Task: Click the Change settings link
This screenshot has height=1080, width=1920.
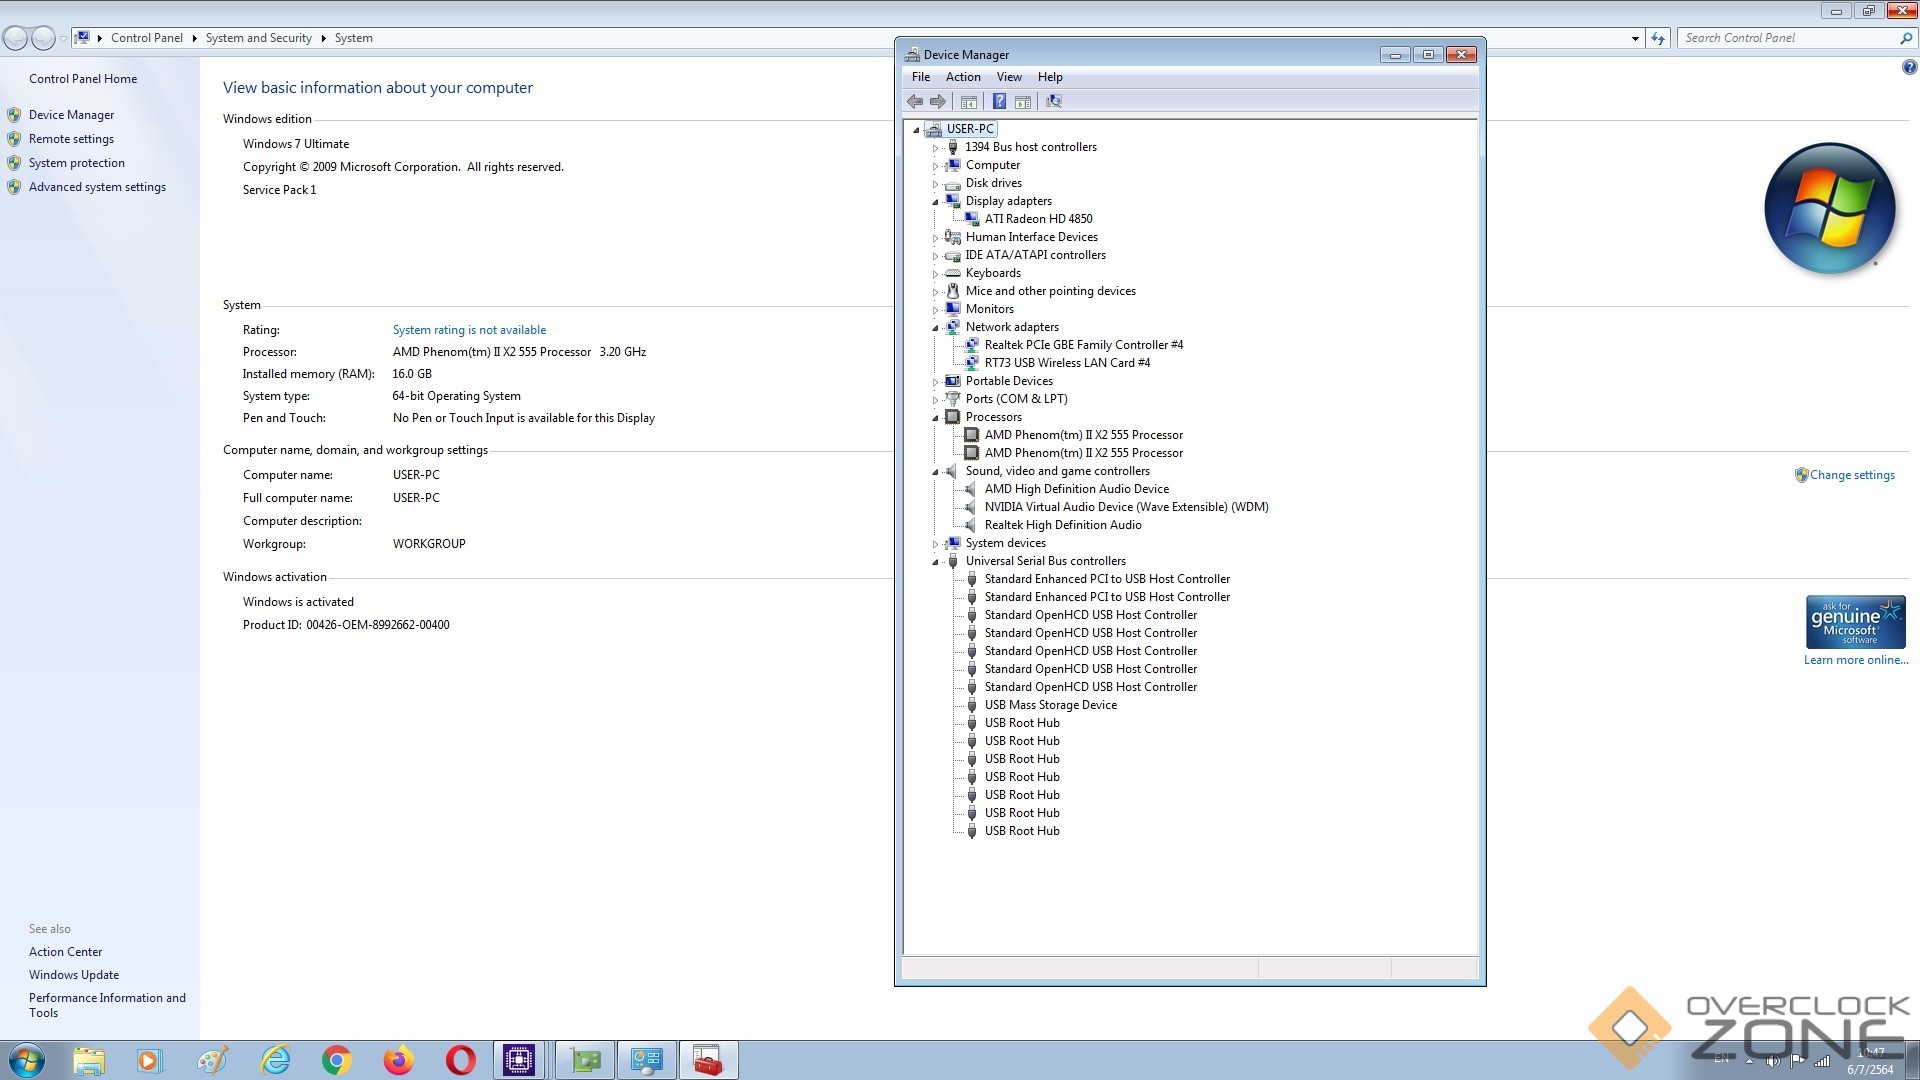Action: [x=1851, y=475]
